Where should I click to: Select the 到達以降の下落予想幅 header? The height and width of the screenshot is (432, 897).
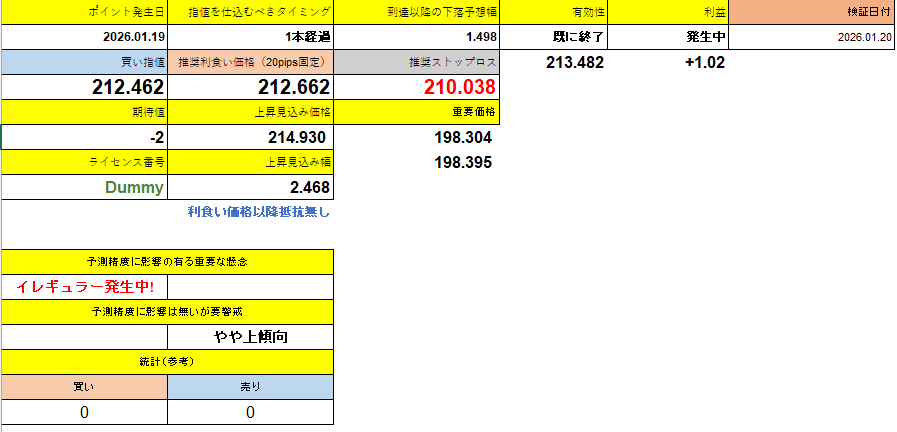tap(416, 12)
